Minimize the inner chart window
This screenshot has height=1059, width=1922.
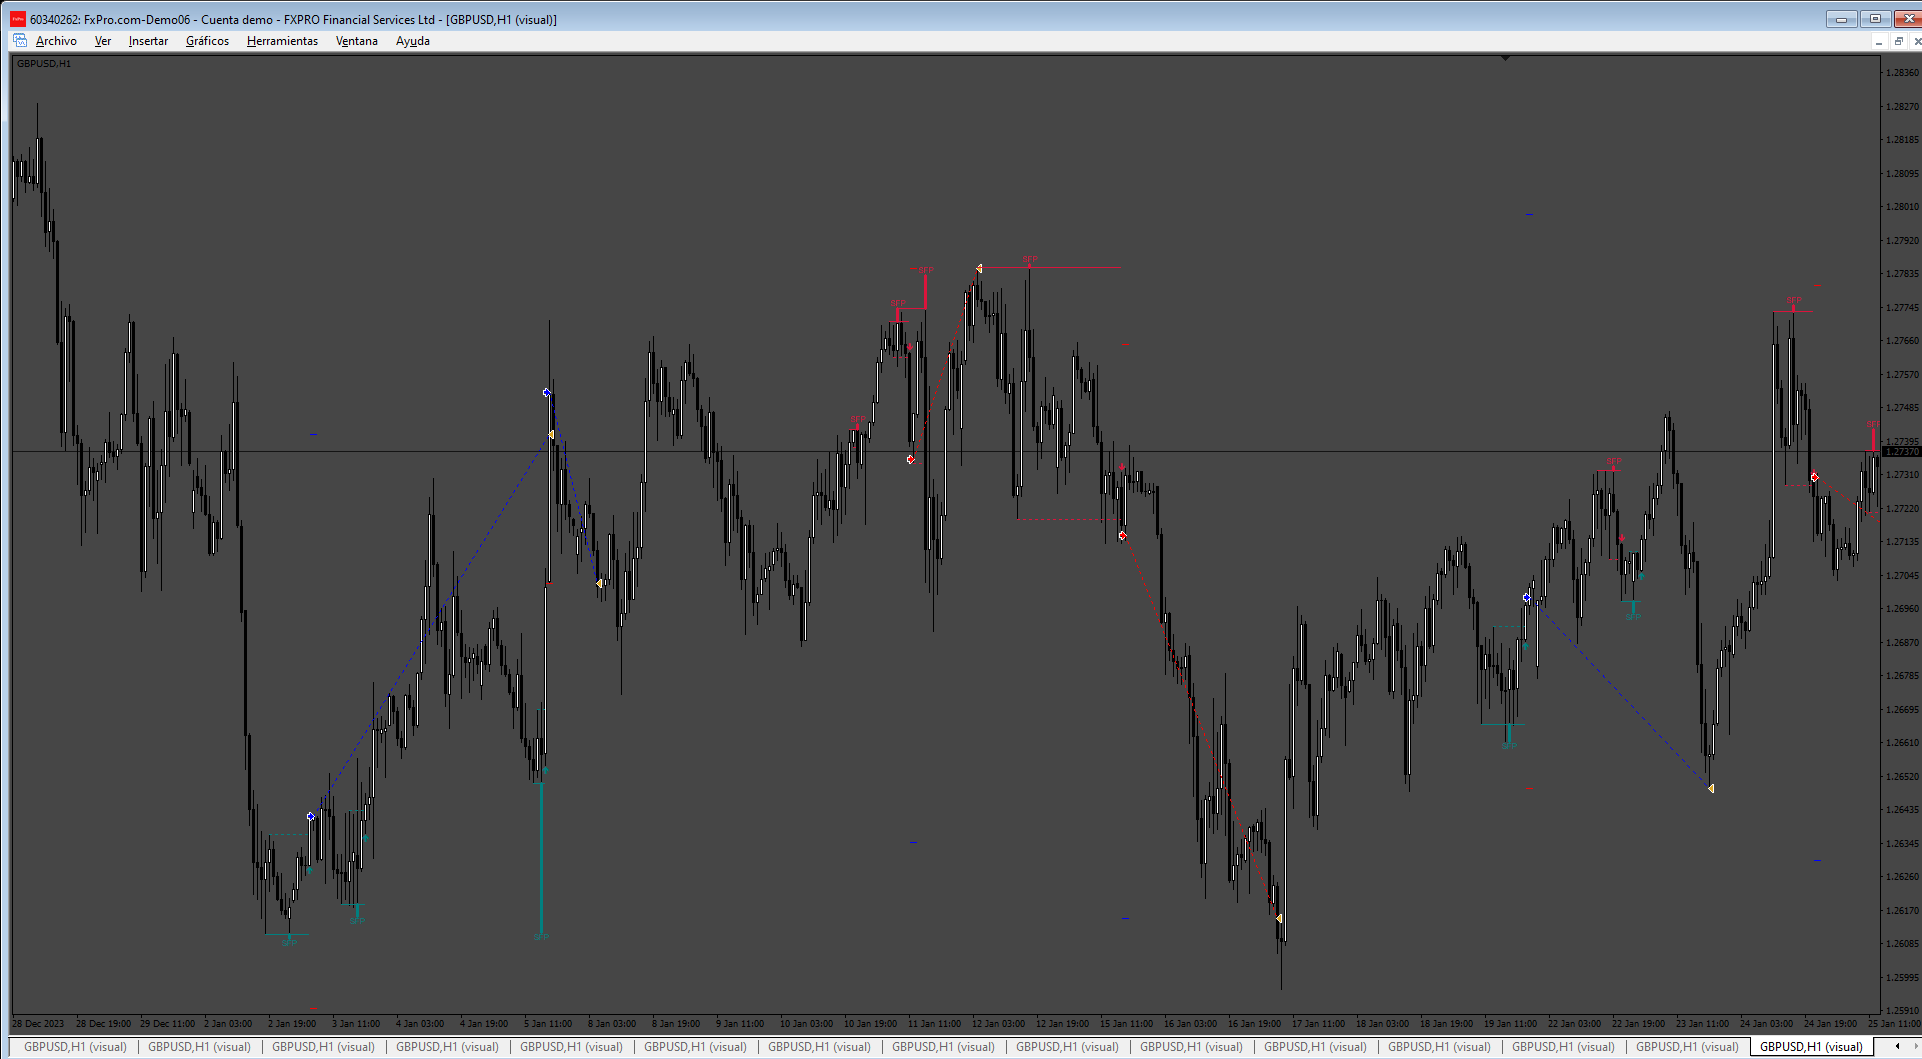pos(1879,41)
